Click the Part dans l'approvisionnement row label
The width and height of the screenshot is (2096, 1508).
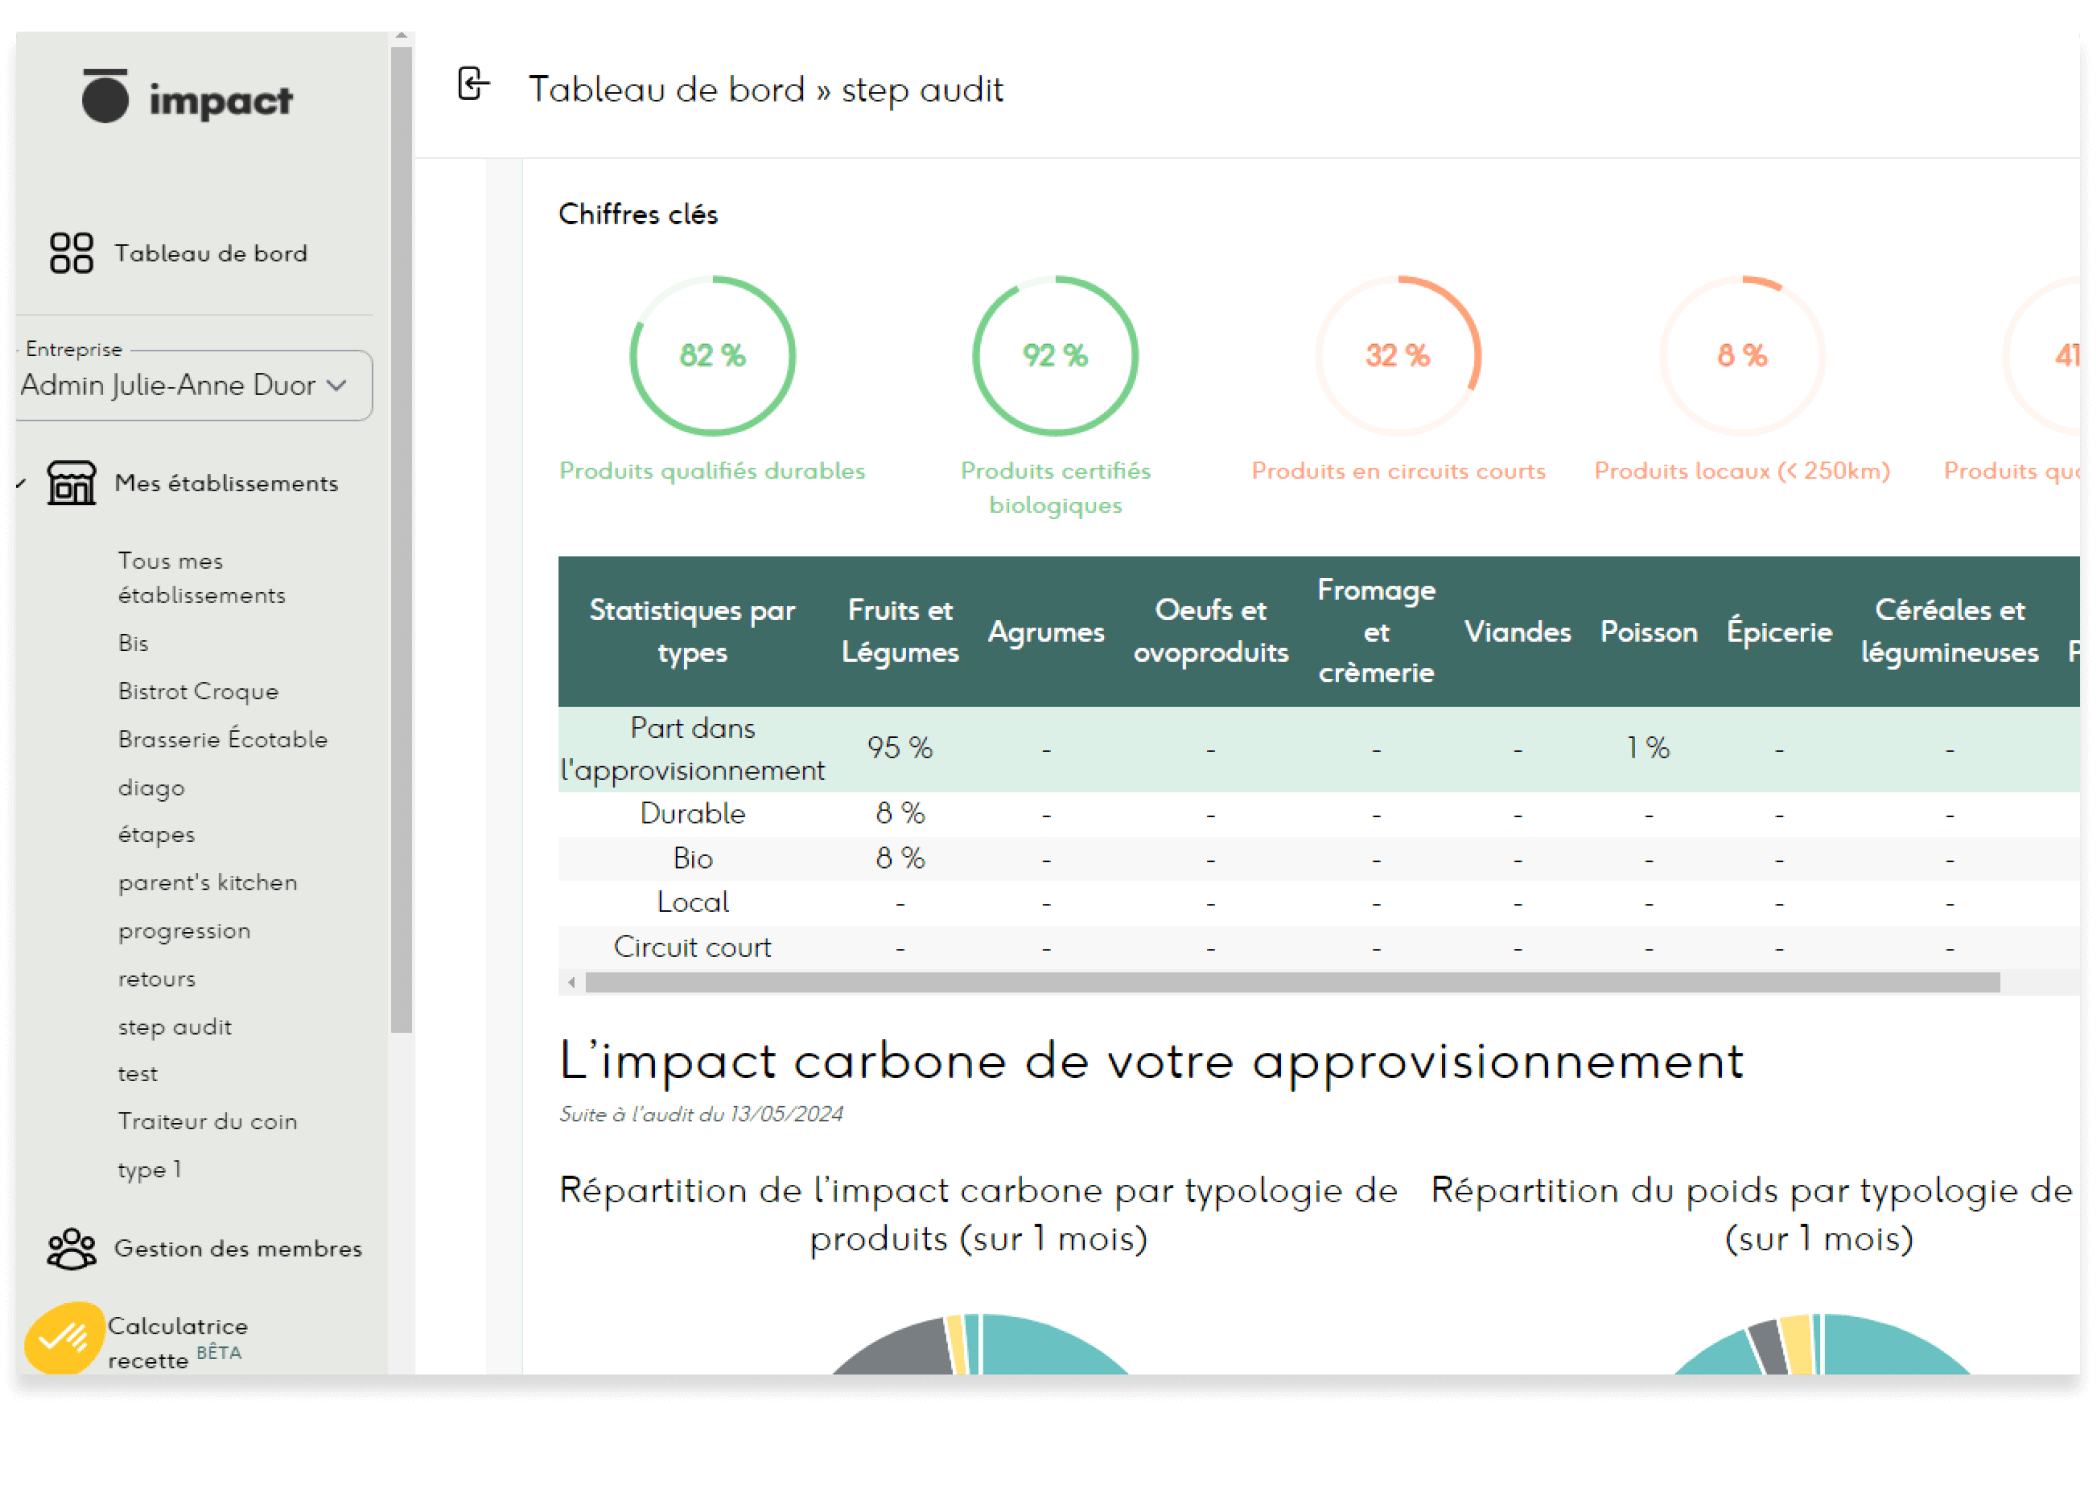point(692,749)
